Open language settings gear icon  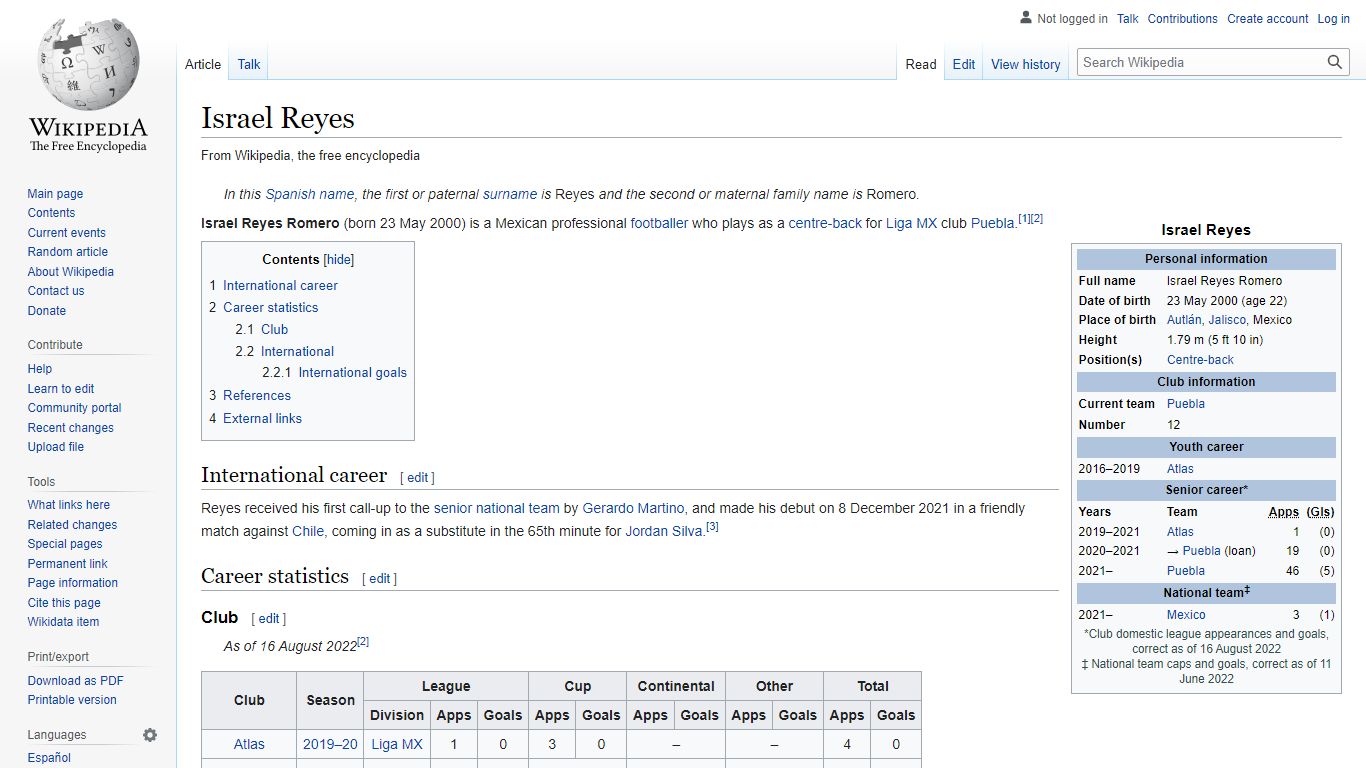point(150,735)
